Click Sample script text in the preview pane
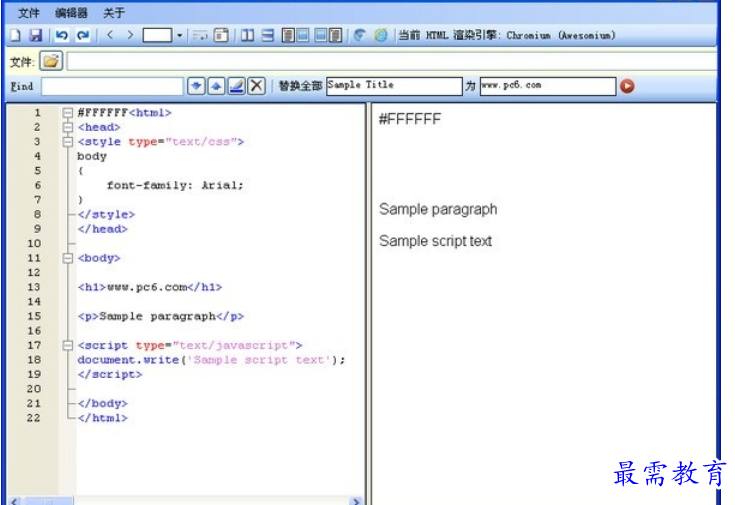Screen dimensions: 735x505 coord(435,241)
